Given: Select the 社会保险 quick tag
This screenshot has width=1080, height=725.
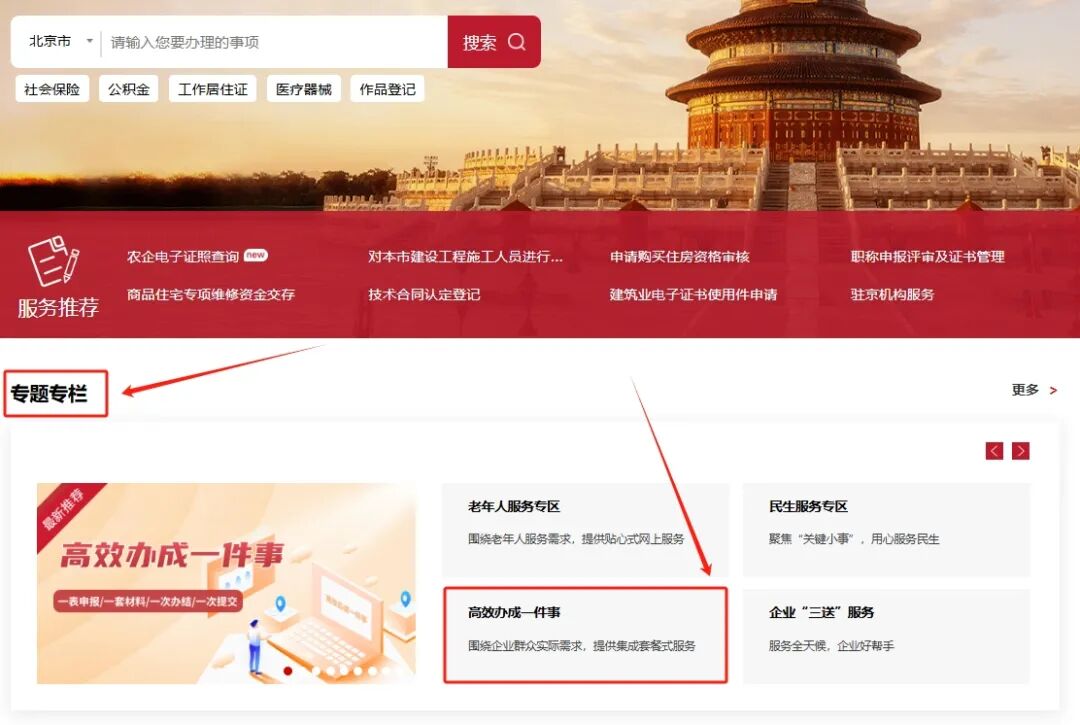Looking at the screenshot, I should 52,89.
